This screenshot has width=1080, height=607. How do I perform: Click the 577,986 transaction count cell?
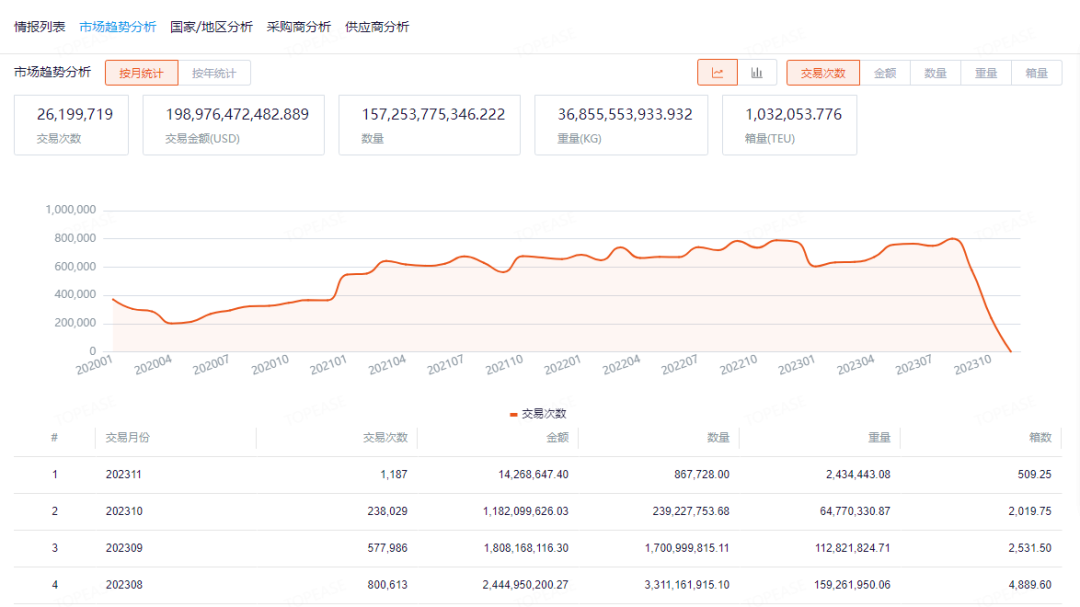387,548
